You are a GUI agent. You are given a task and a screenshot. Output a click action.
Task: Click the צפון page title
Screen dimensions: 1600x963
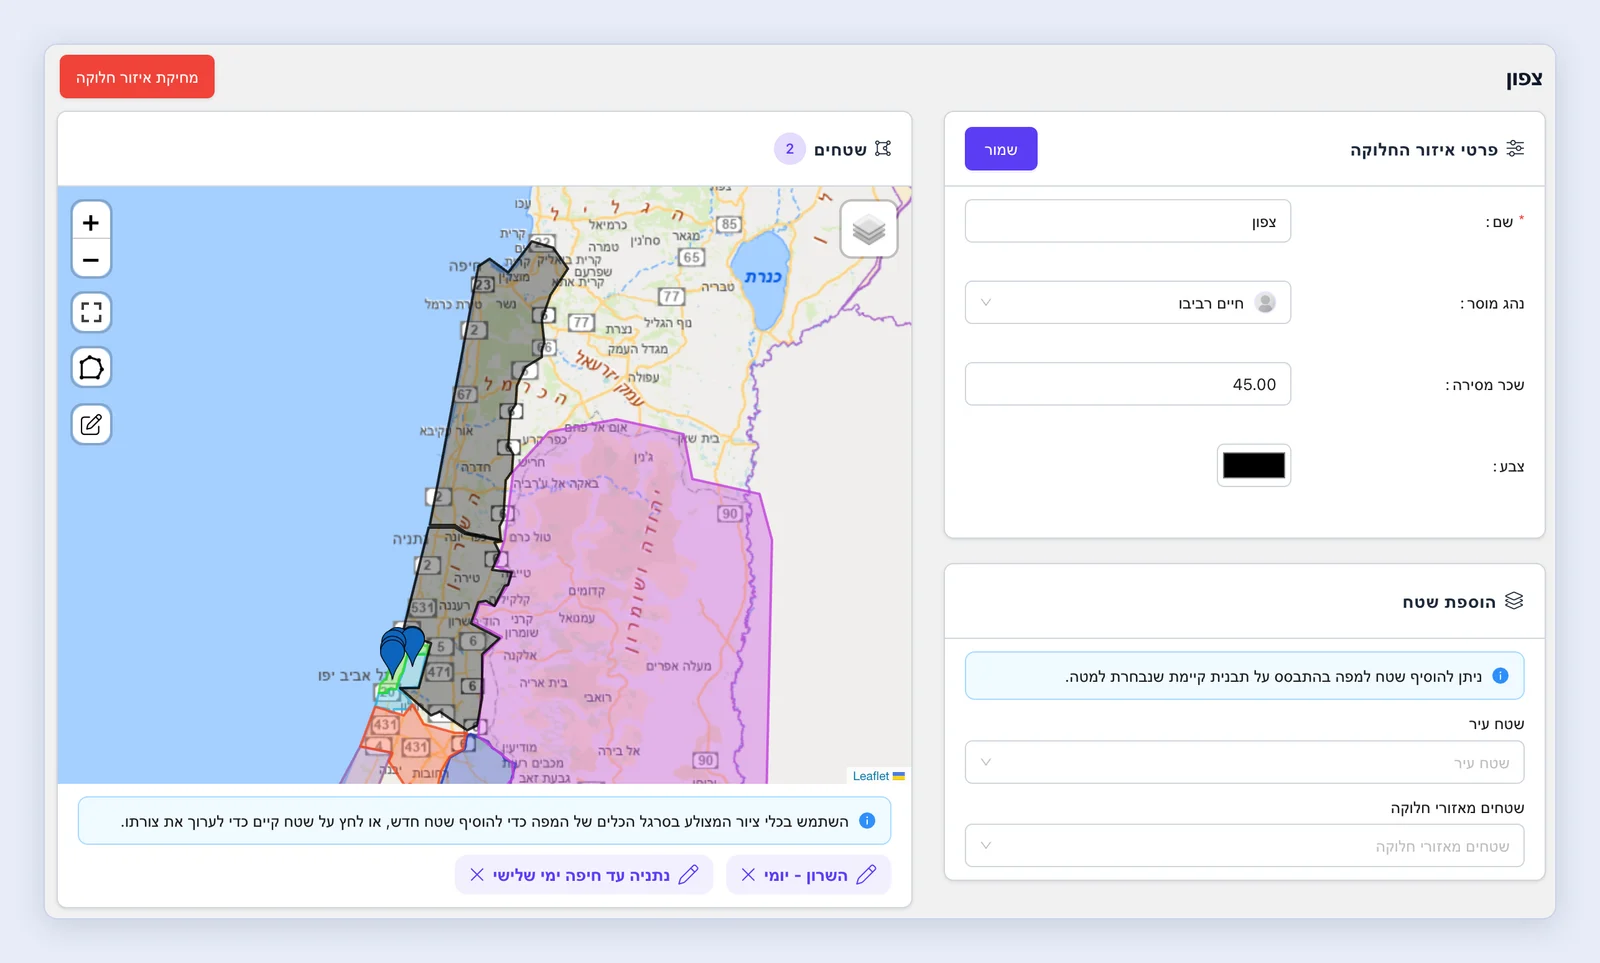(1524, 79)
